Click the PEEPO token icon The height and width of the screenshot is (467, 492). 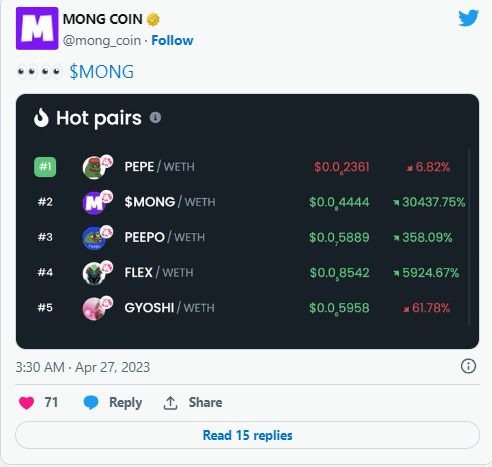95,238
